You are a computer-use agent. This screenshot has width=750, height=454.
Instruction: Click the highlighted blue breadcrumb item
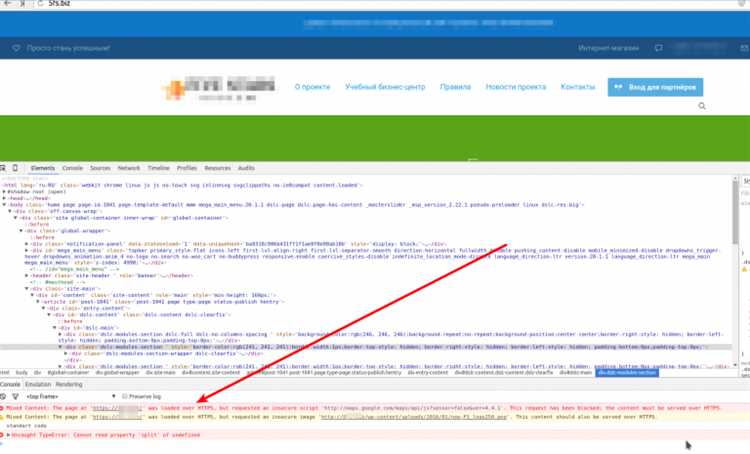[627, 373]
